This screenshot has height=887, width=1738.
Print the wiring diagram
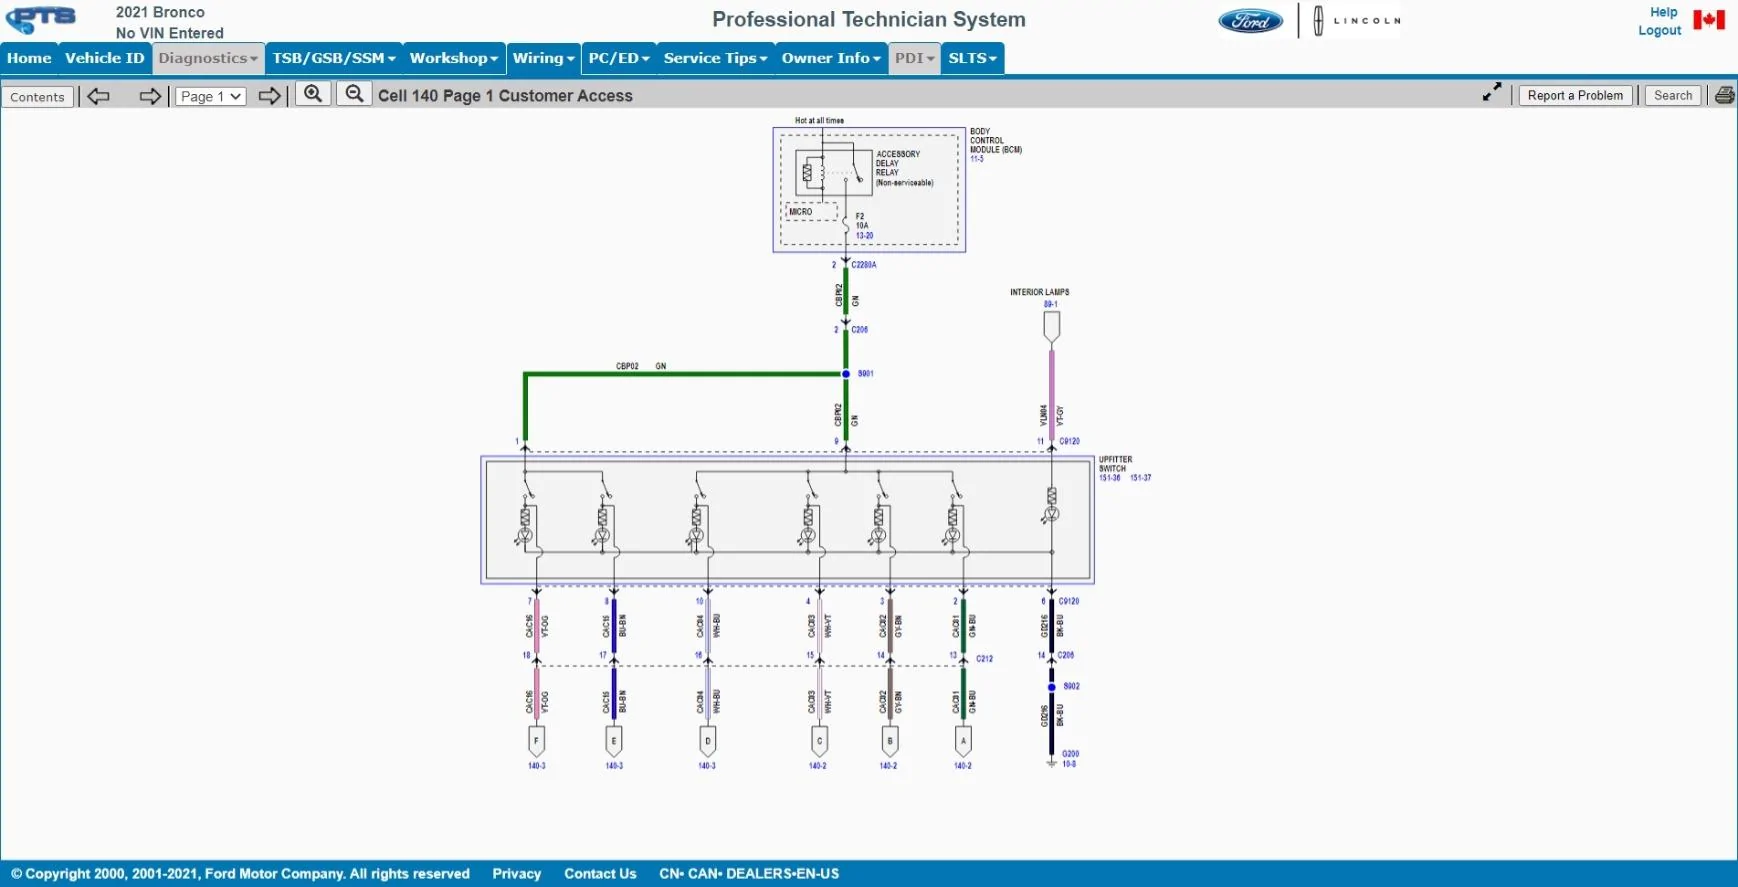pyautogui.click(x=1725, y=96)
